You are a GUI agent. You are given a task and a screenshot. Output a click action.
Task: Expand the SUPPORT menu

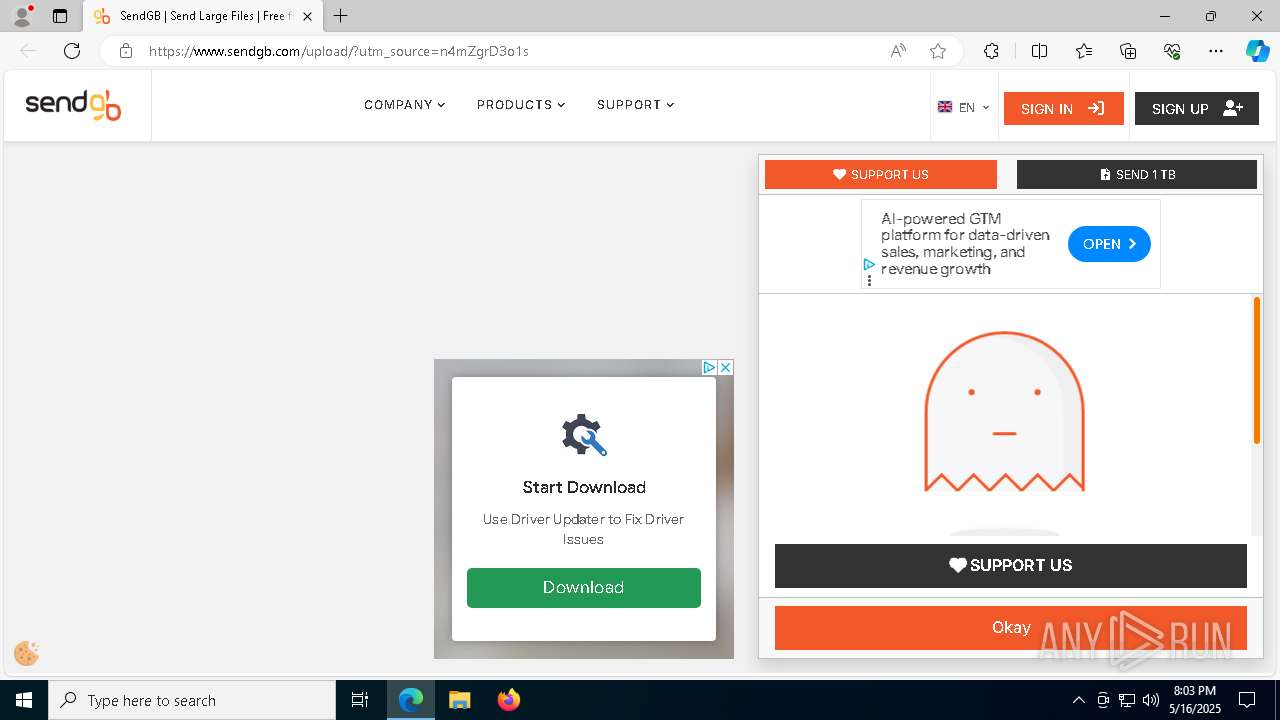pos(635,105)
